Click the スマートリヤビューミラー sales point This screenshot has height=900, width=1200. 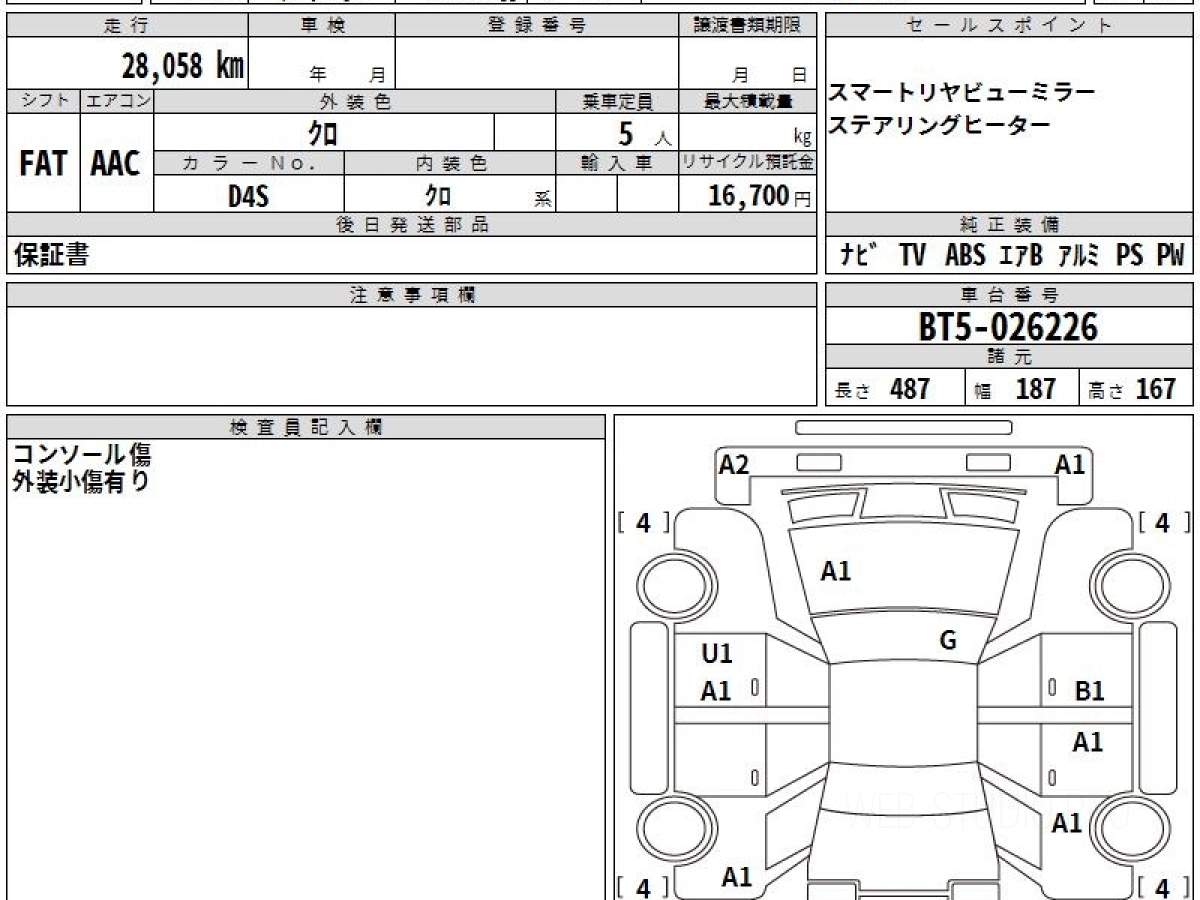962,93
